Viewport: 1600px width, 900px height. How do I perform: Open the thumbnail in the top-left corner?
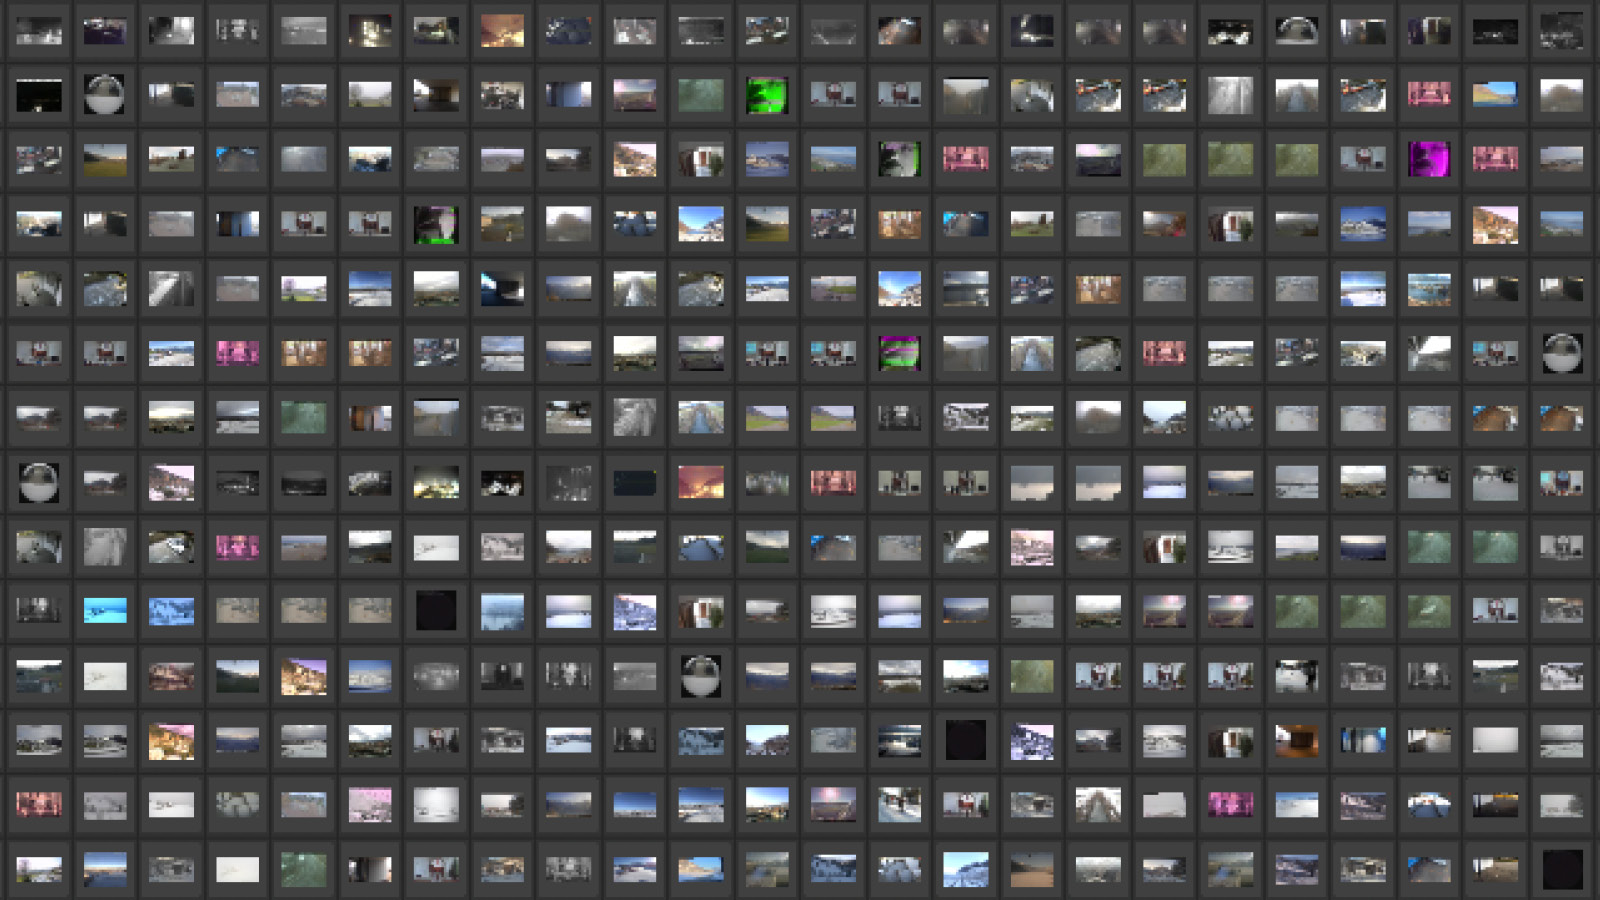pyautogui.click(x=39, y=32)
